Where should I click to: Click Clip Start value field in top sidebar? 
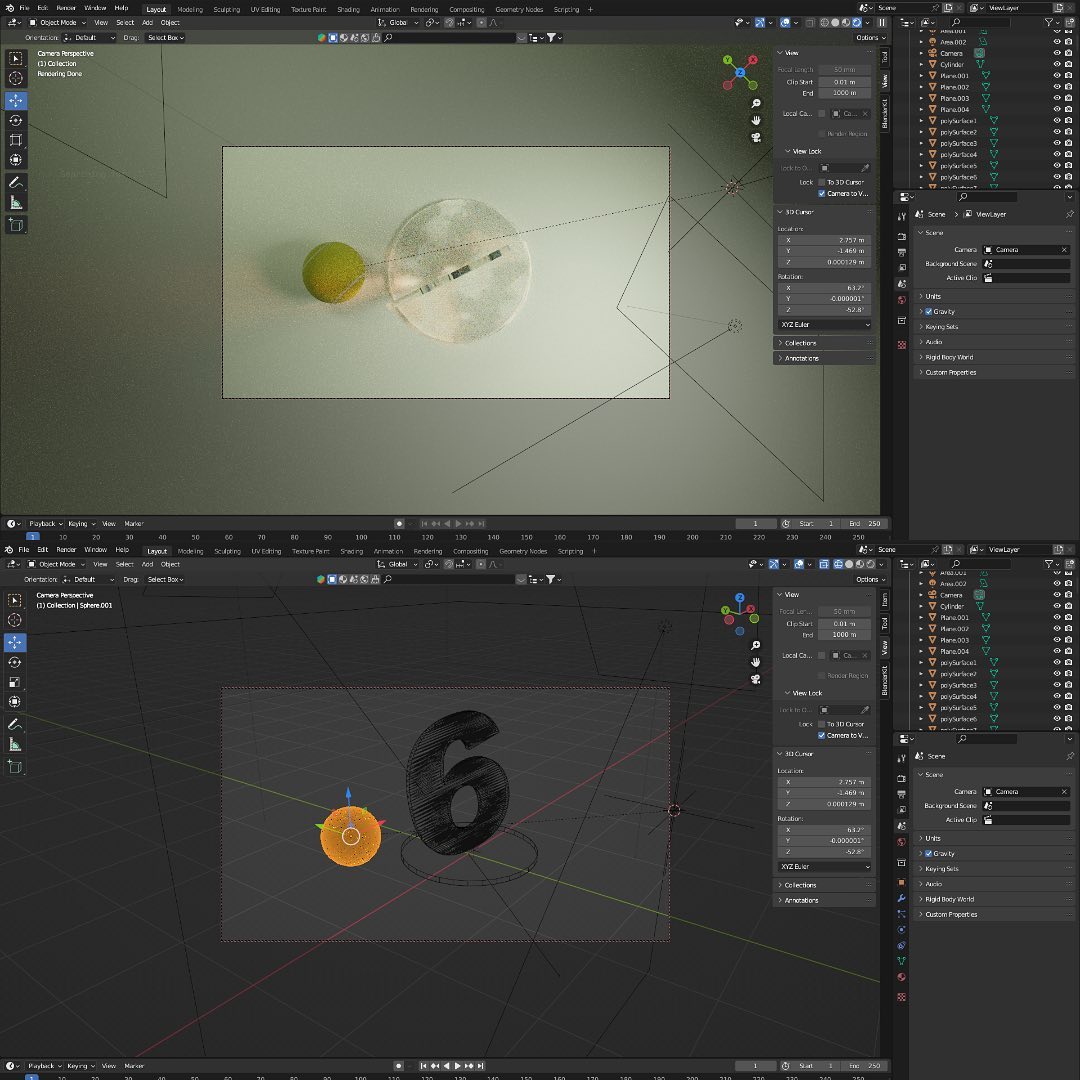(x=844, y=82)
